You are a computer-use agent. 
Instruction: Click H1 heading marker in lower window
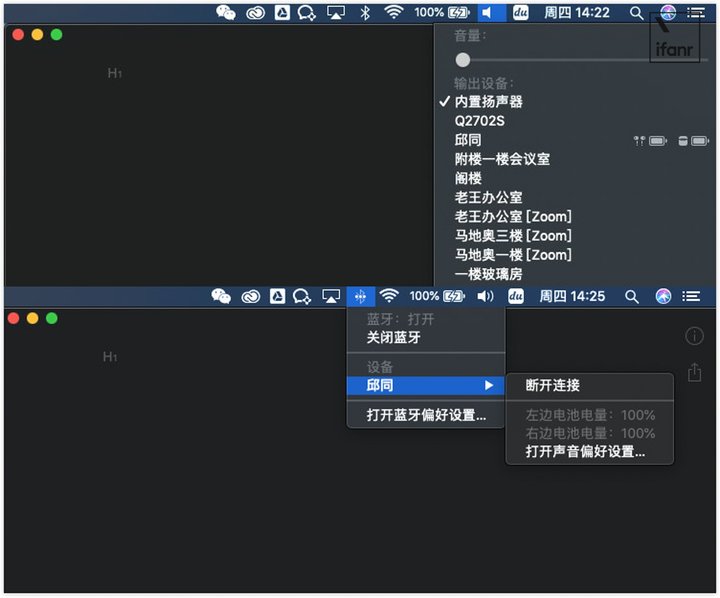[110, 357]
